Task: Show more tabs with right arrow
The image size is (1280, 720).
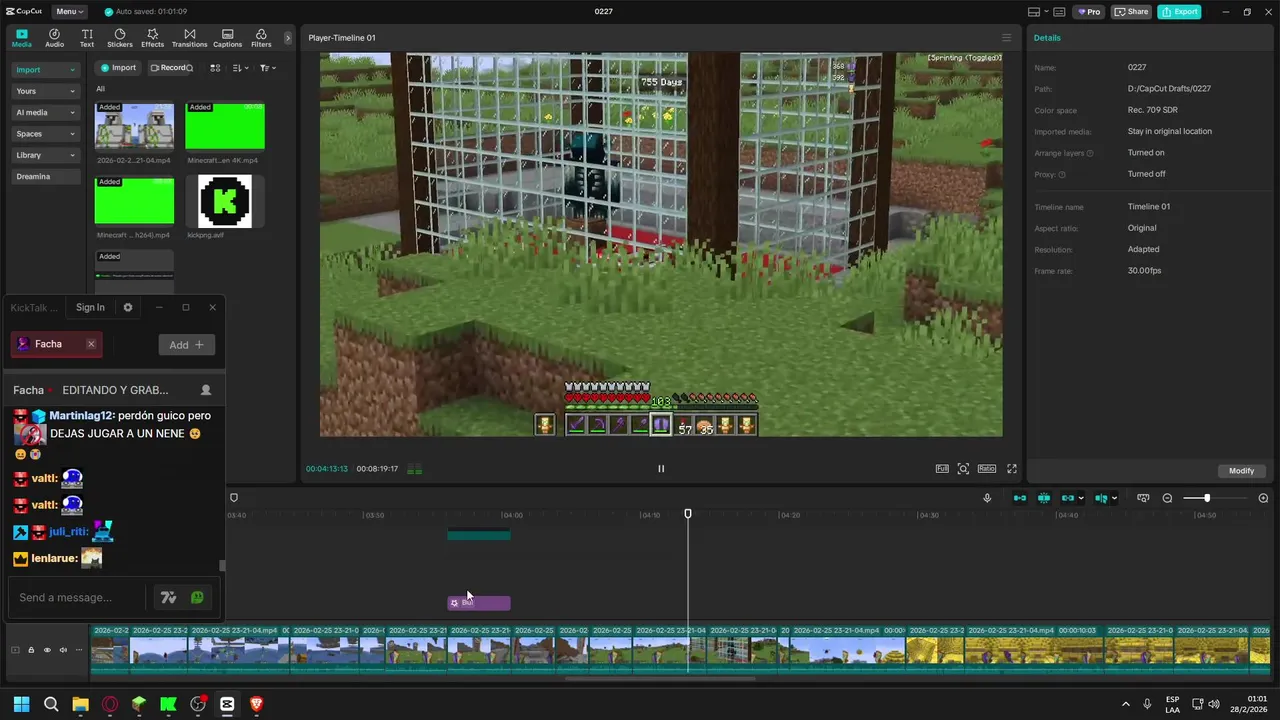Action: pyautogui.click(x=288, y=38)
